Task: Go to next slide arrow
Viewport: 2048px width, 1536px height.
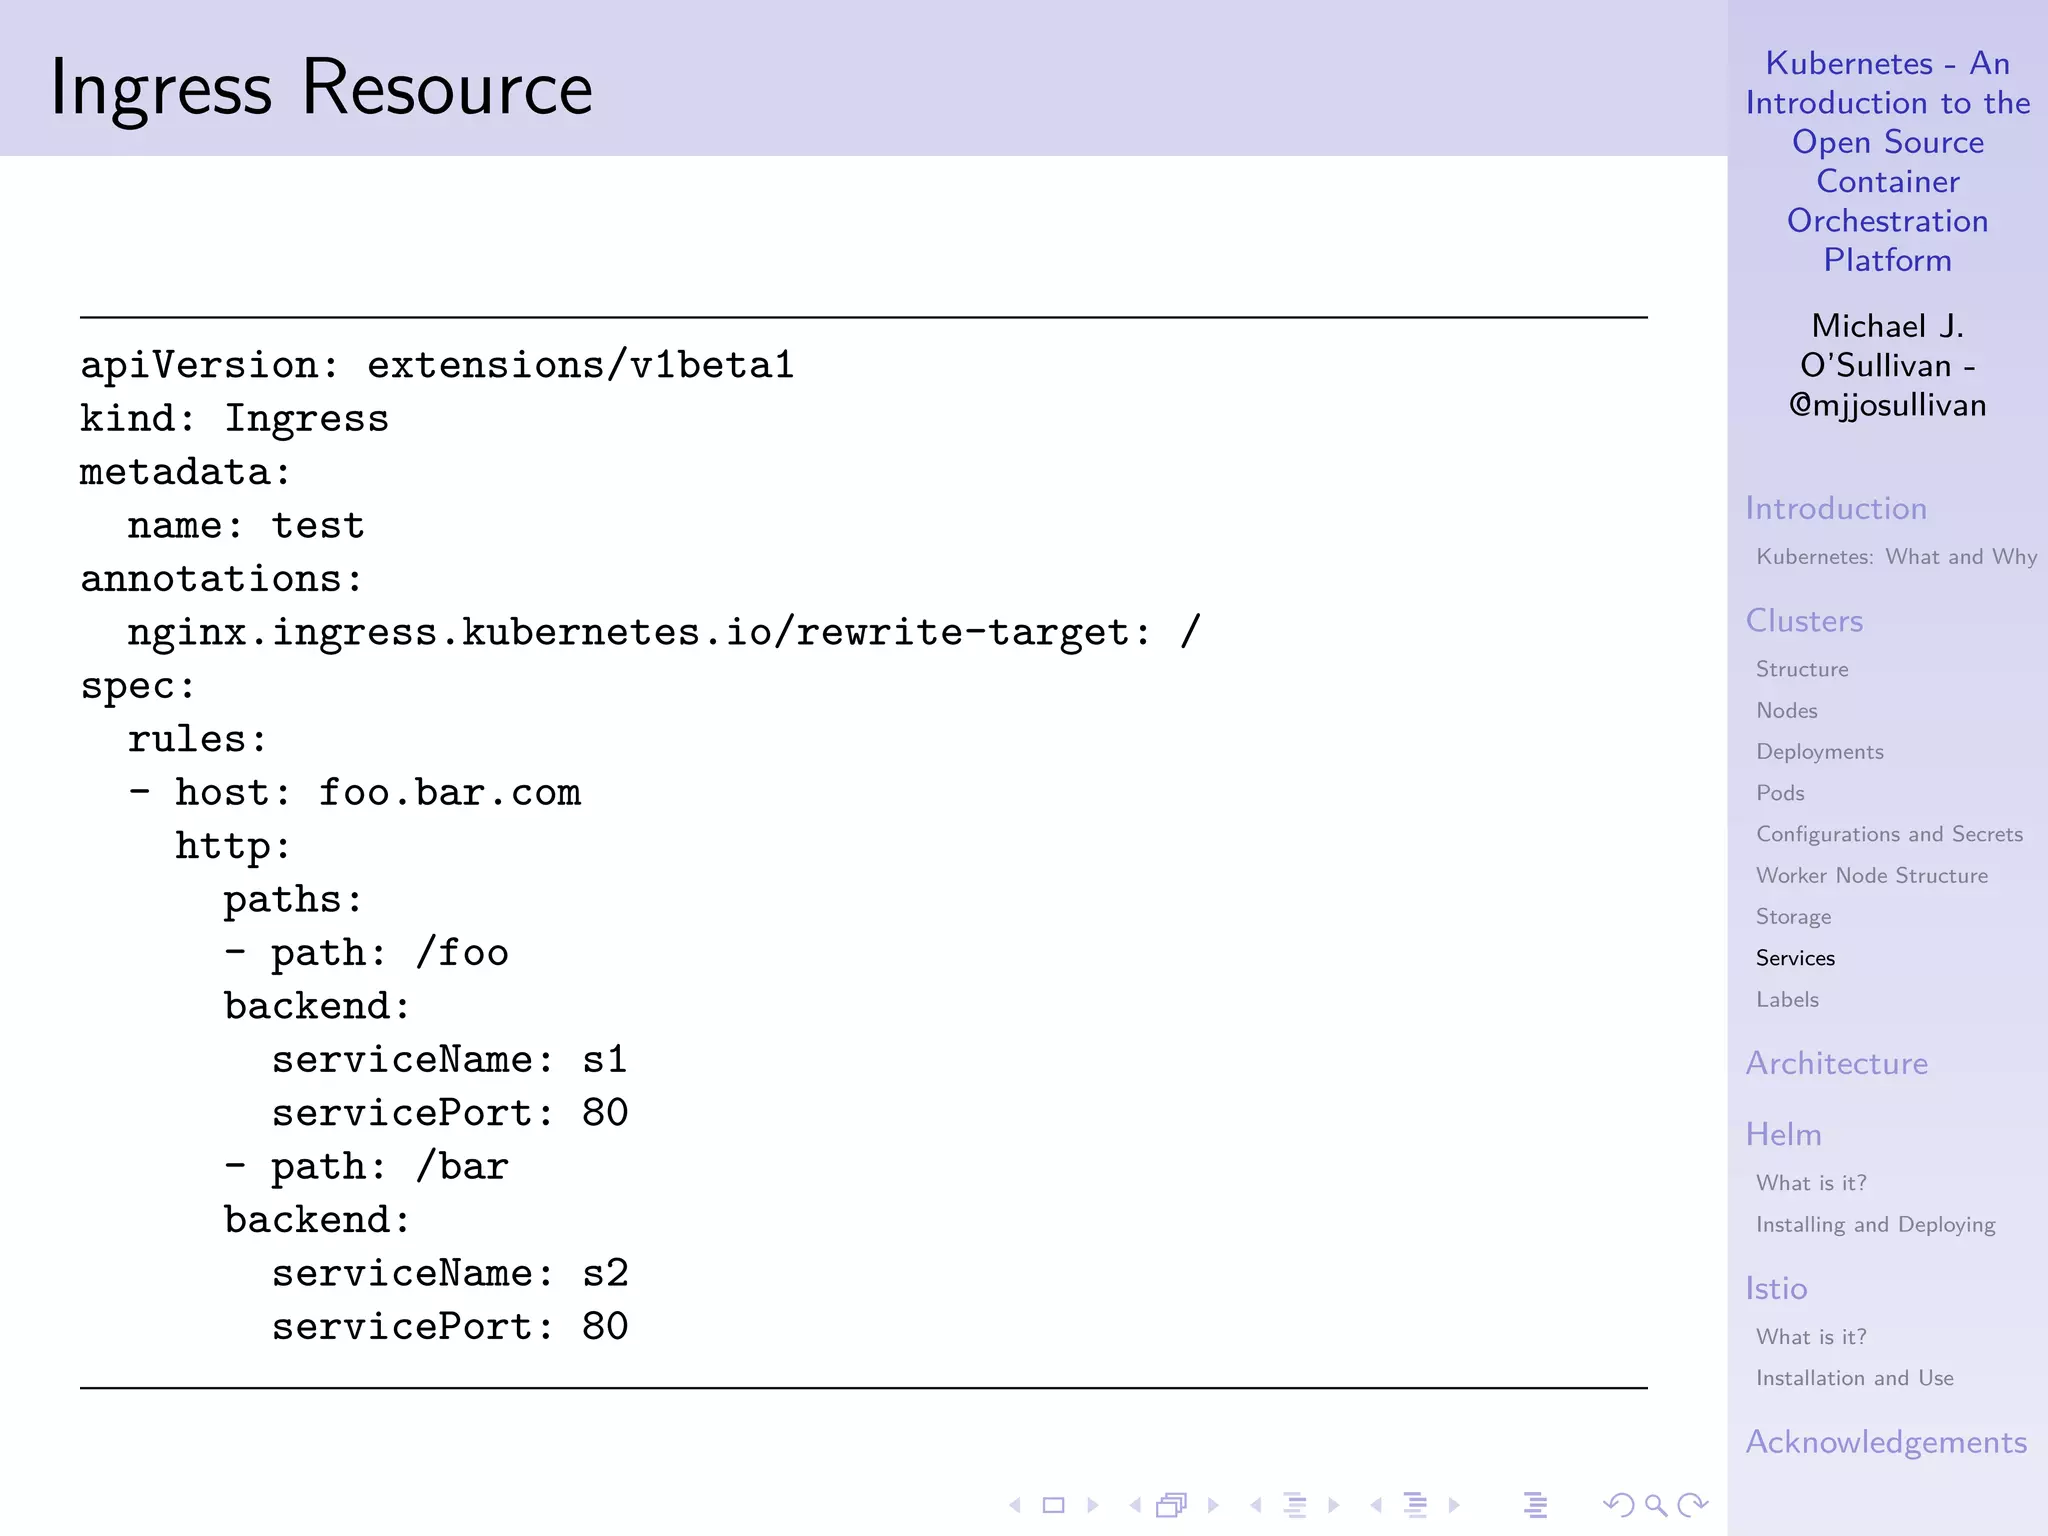Action: (x=1093, y=1505)
